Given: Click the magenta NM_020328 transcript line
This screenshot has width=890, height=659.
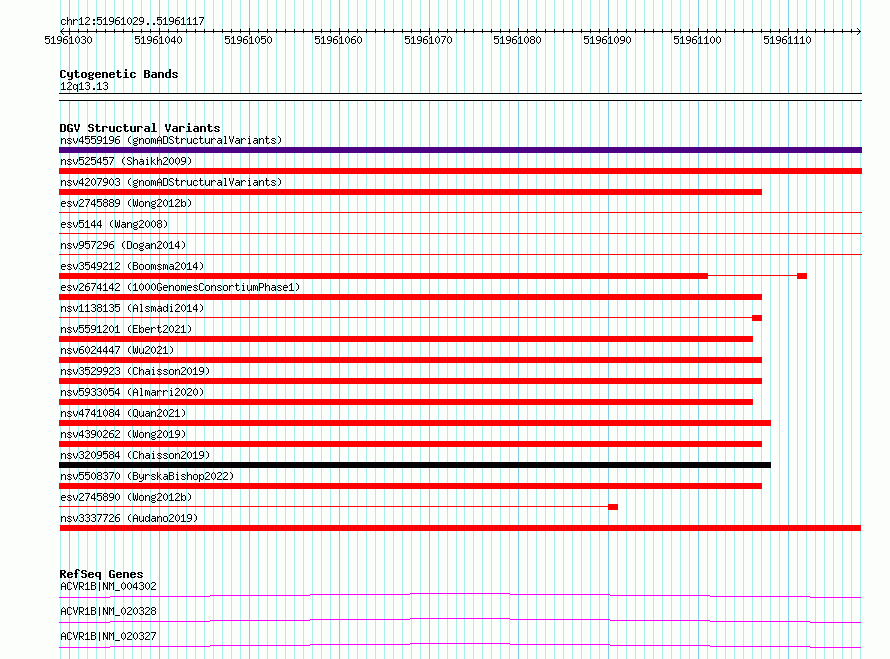Looking at the screenshot, I should (460, 620).
